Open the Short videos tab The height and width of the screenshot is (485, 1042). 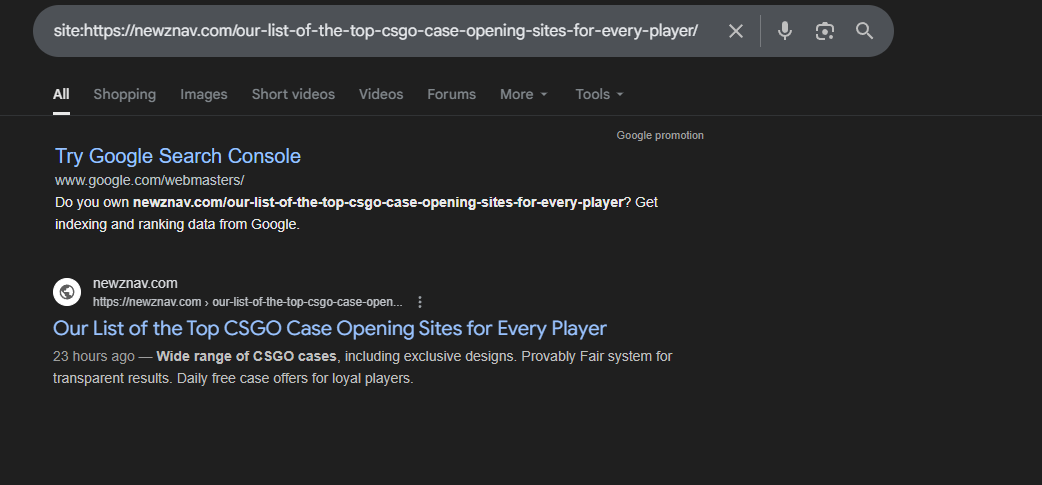[x=293, y=94]
